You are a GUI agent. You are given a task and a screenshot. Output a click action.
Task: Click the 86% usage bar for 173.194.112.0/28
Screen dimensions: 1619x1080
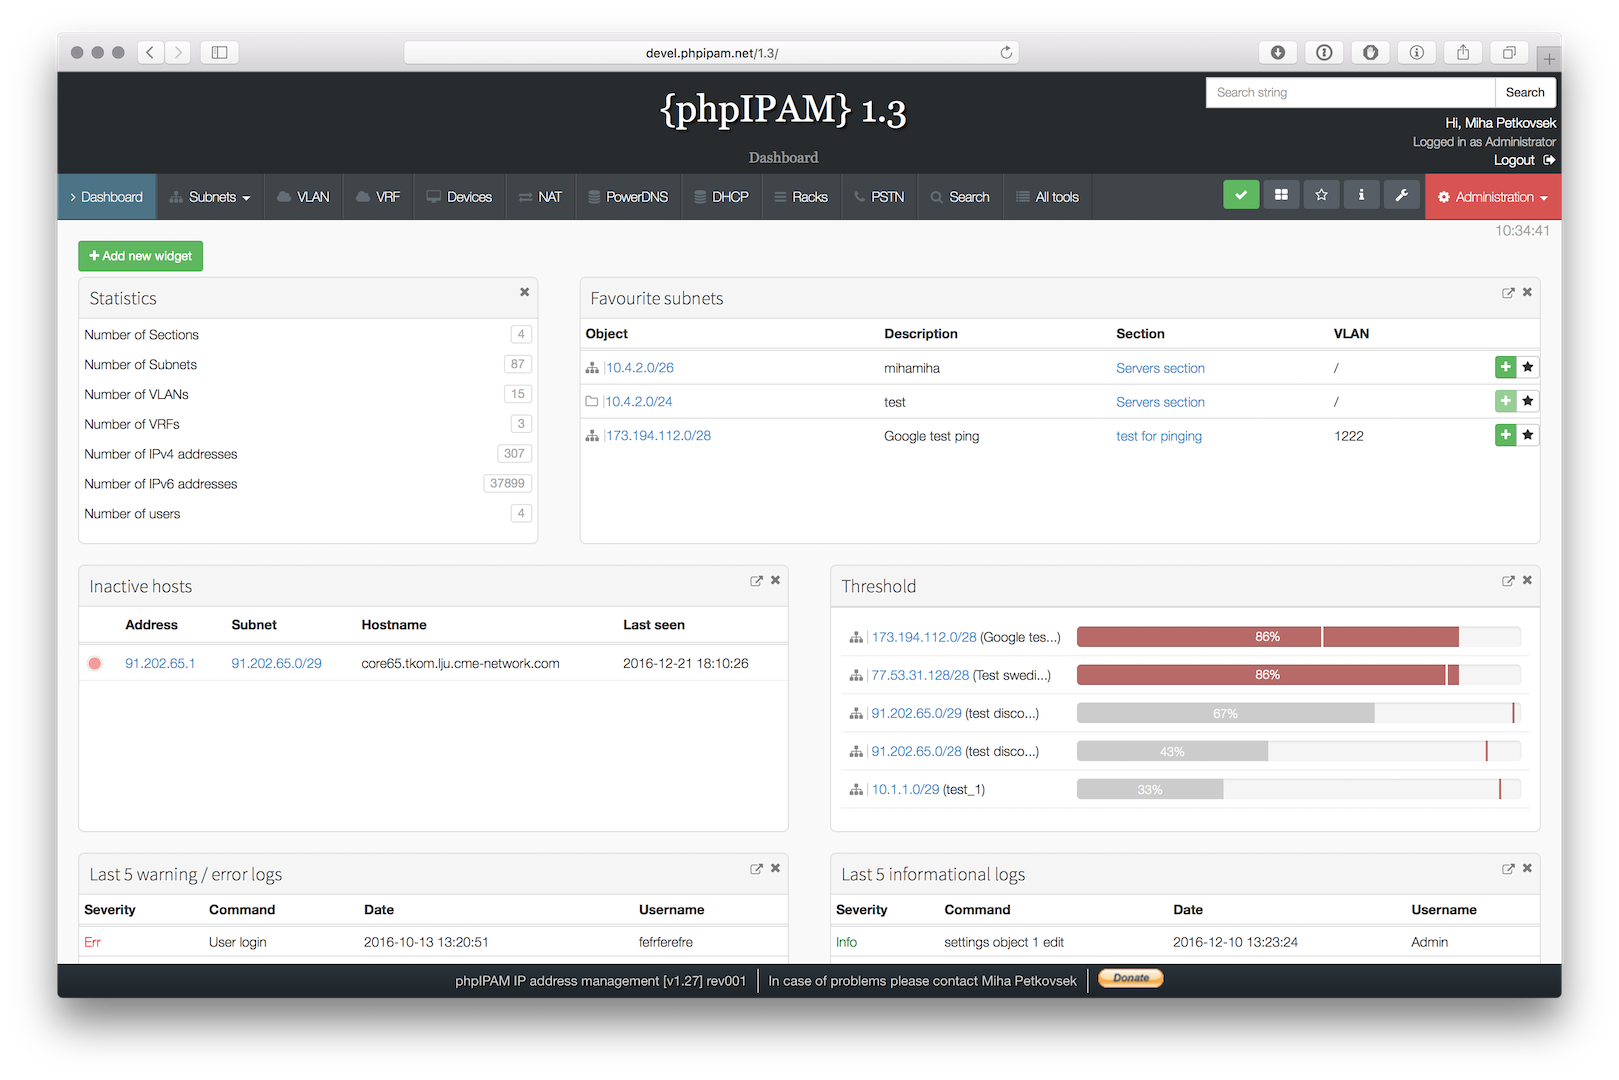pos(1267,636)
